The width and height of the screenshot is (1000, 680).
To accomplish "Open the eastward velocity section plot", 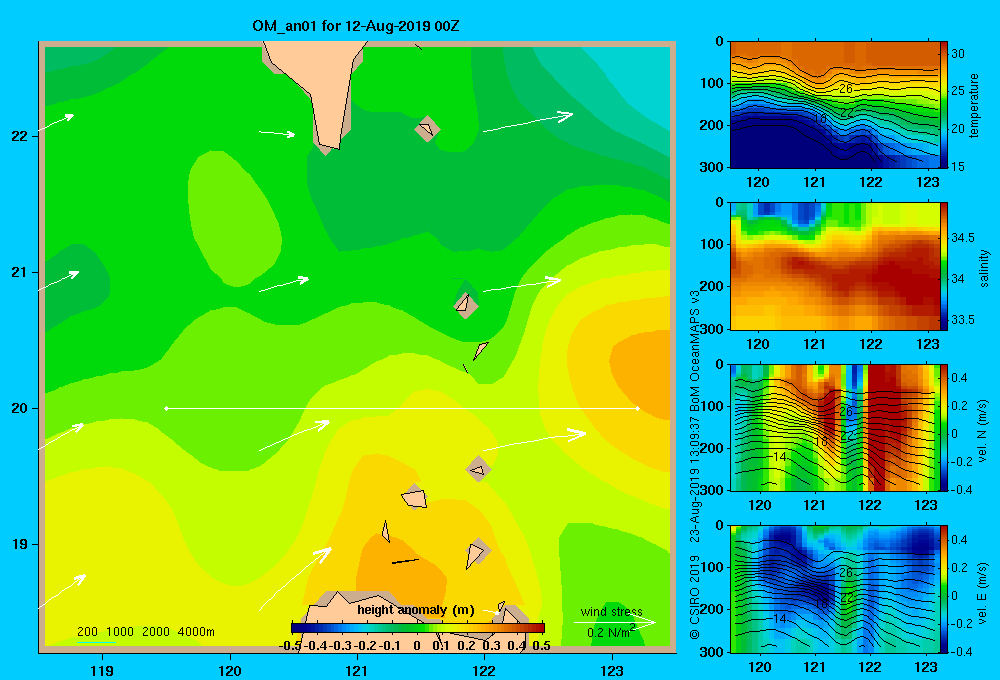I will pyautogui.click(x=835, y=589).
